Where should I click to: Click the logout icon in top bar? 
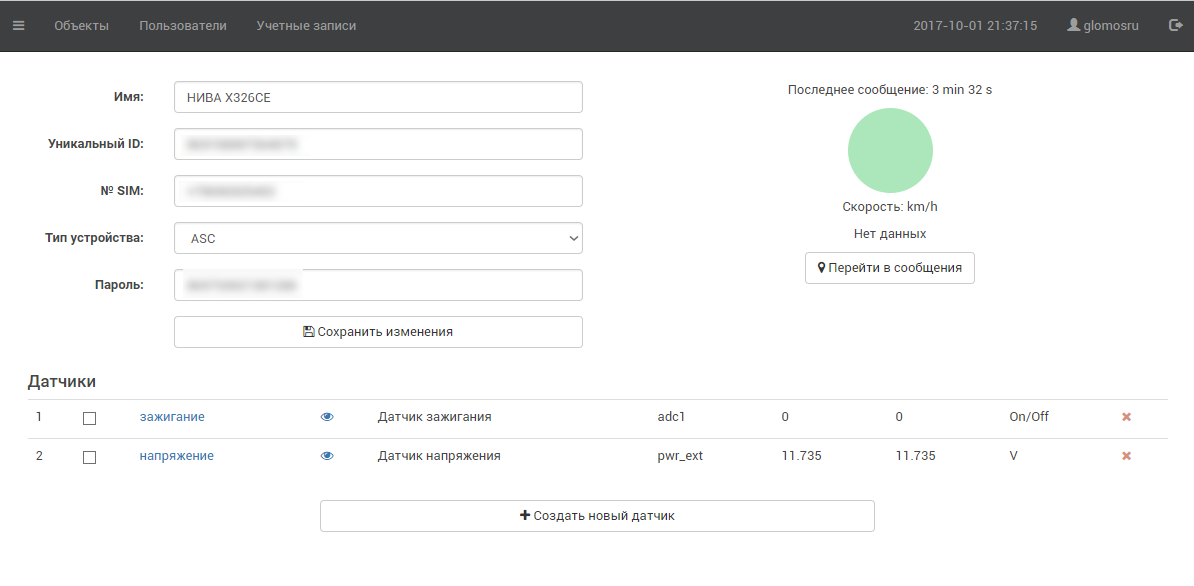(1175, 26)
